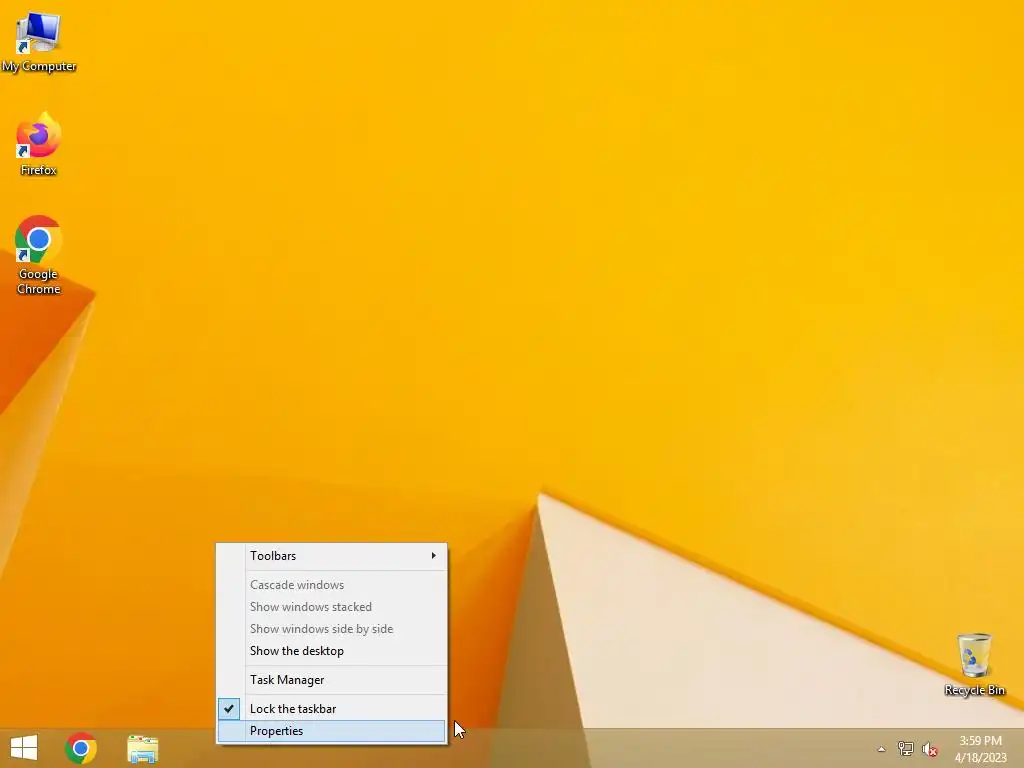Open the My Computer desktop icon

(x=39, y=42)
